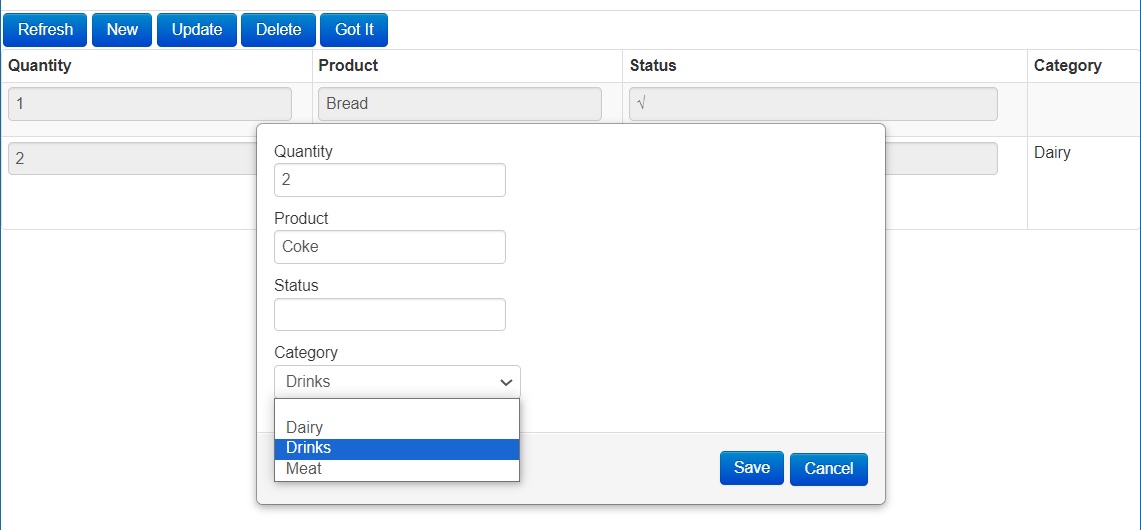1141x530 pixels.
Task: Focus the Quantity field in dialog
Action: pyautogui.click(x=389, y=180)
